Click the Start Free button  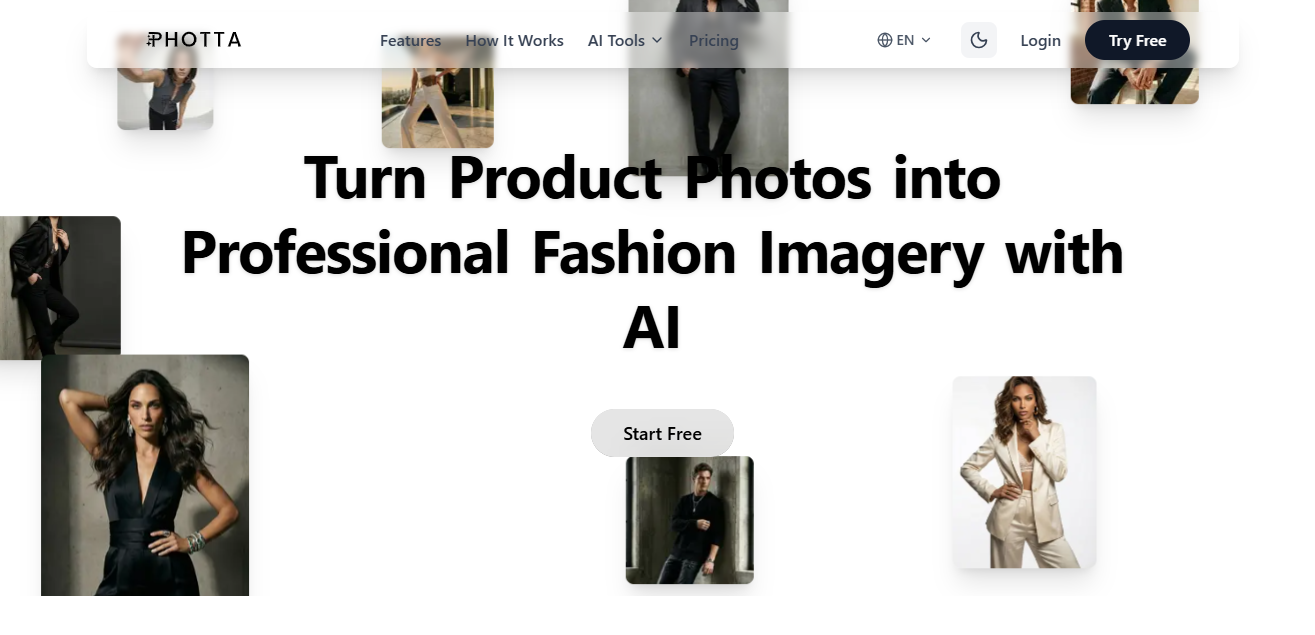[x=662, y=433]
